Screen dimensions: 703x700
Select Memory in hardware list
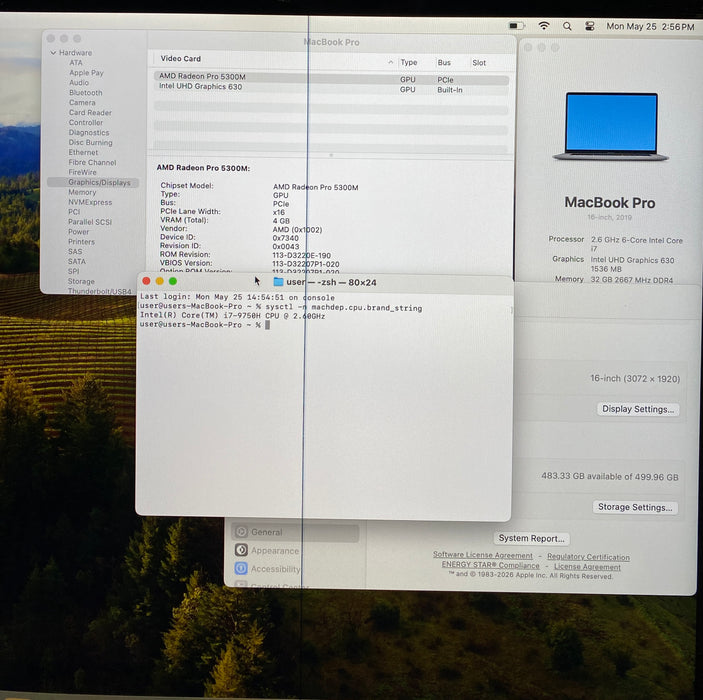pos(82,192)
